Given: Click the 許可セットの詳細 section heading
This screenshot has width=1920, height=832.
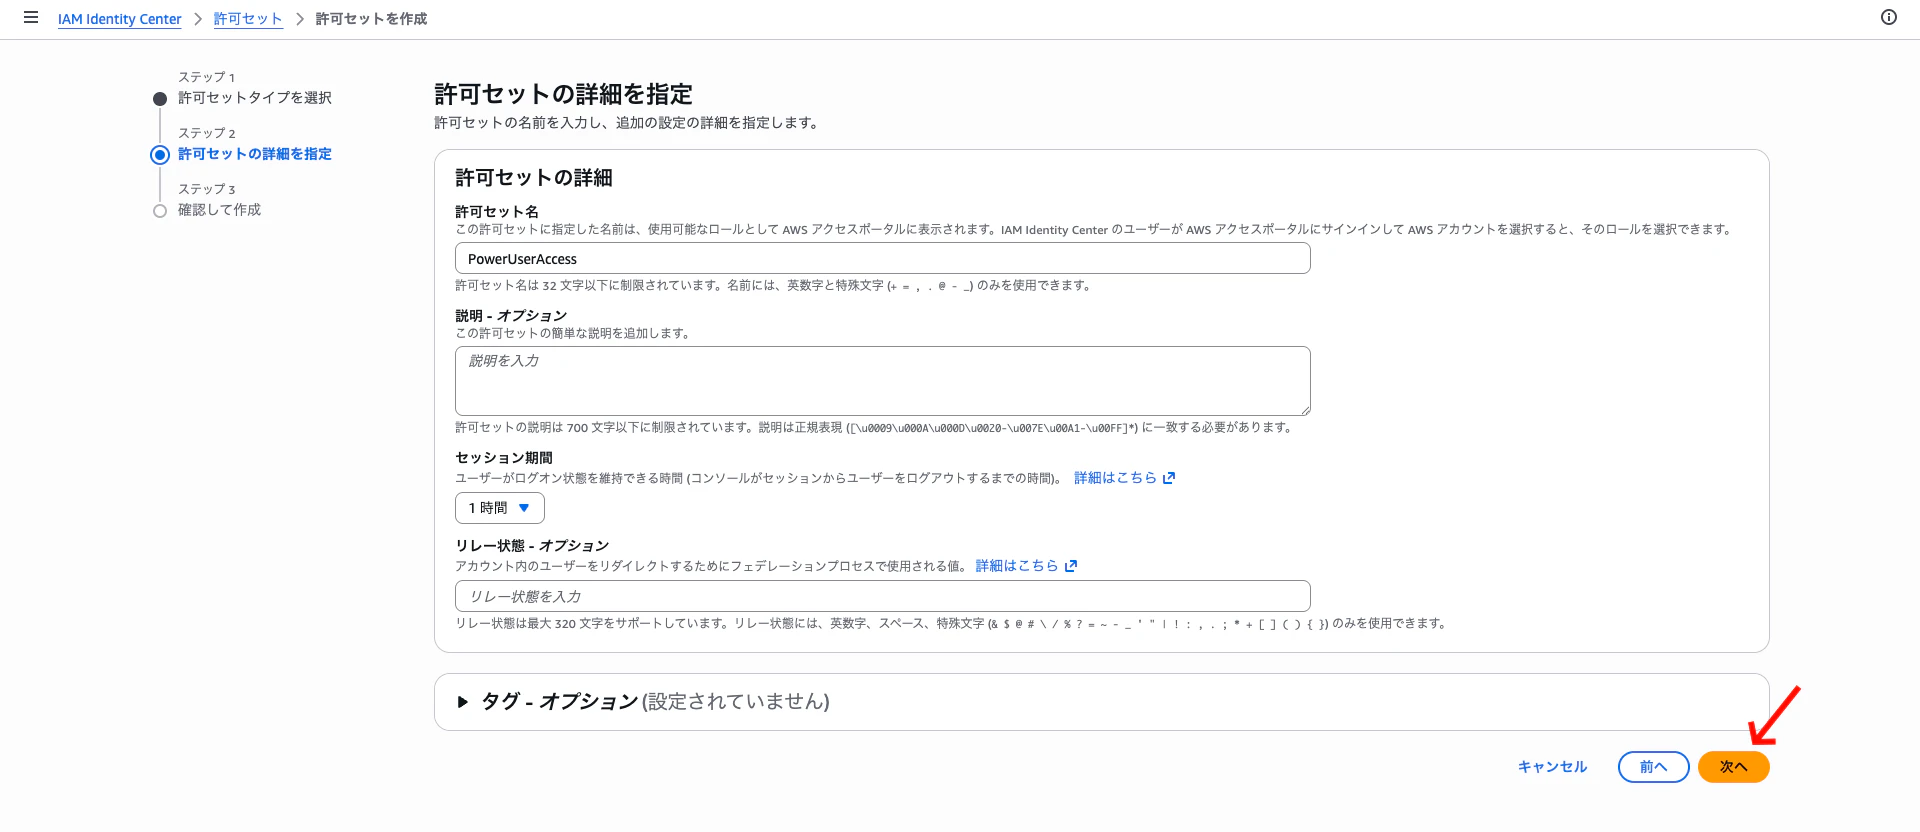Looking at the screenshot, I should point(533,178).
